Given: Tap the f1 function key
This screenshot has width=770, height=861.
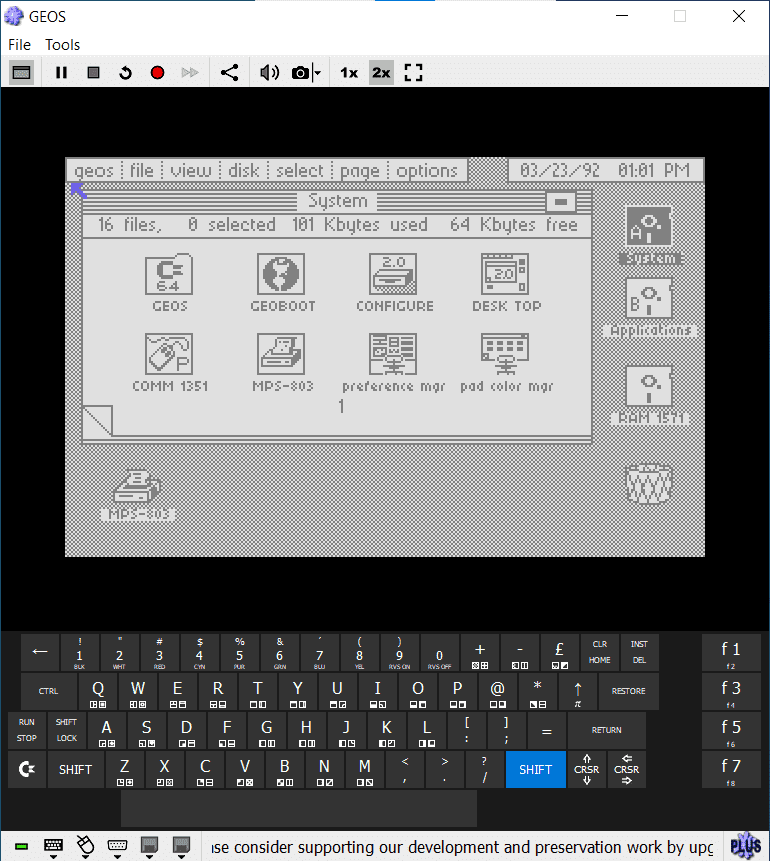Looking at the screenshot, I should tap(731, 653).
